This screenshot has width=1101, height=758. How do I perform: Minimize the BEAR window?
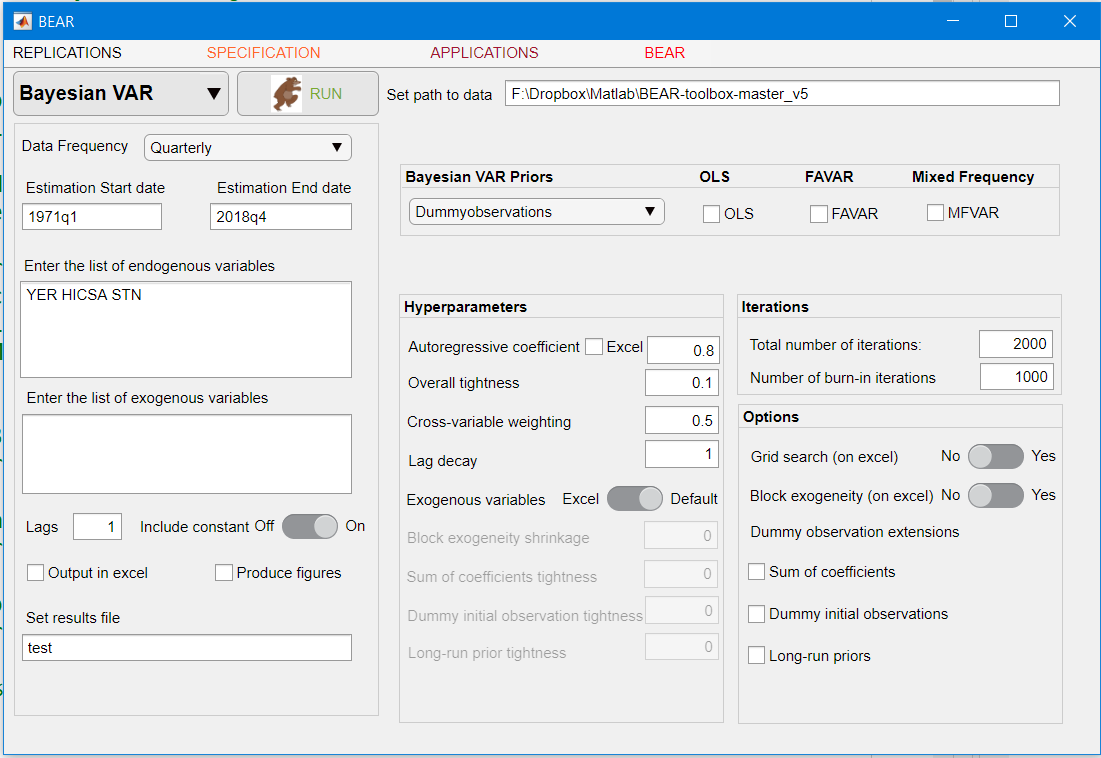point(953,21)
